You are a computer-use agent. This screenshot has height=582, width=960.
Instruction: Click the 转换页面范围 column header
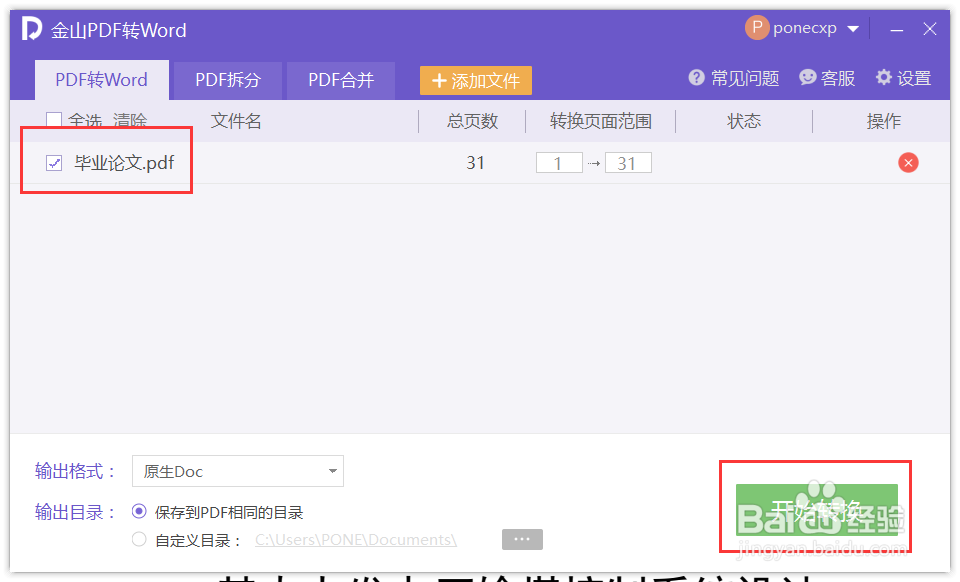601,121
